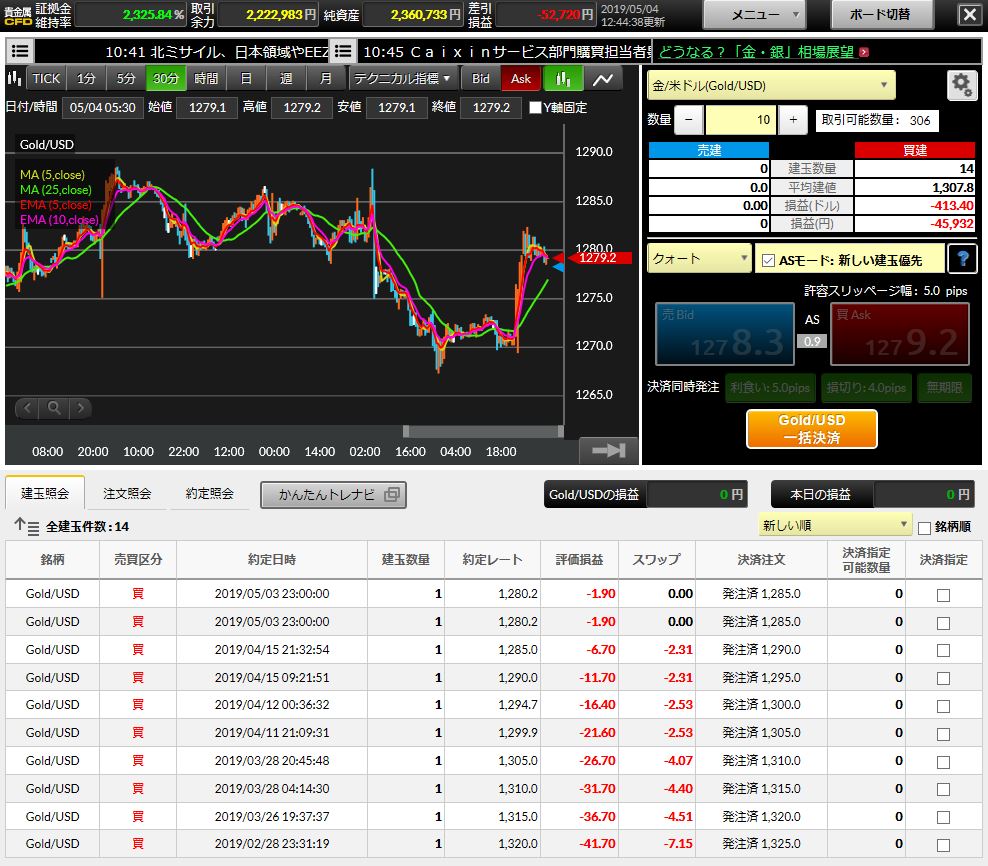Check 決済指定 box for the 1,315.0 rate row
Image resolution: width=988 pixels, height=866 pixels.
(943, 817)
